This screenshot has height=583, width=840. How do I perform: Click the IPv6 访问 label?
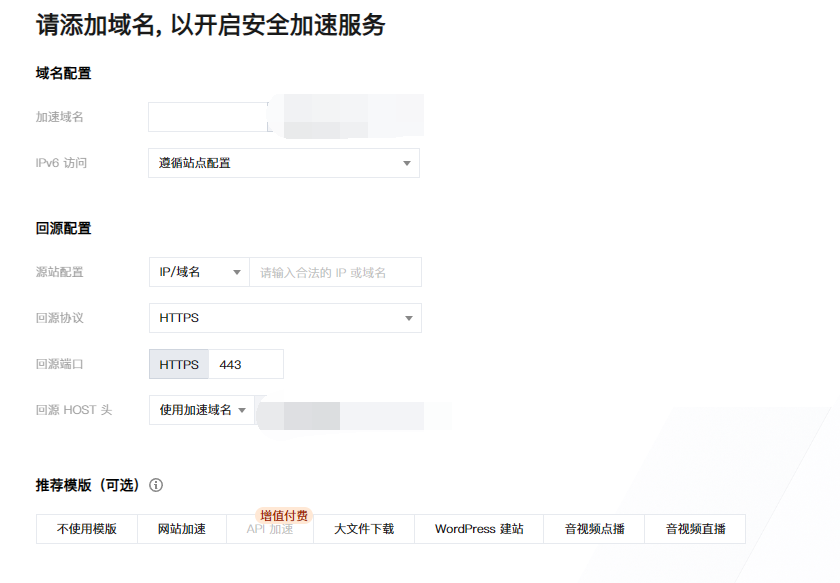pyautogui.click(x=61, y=163)
